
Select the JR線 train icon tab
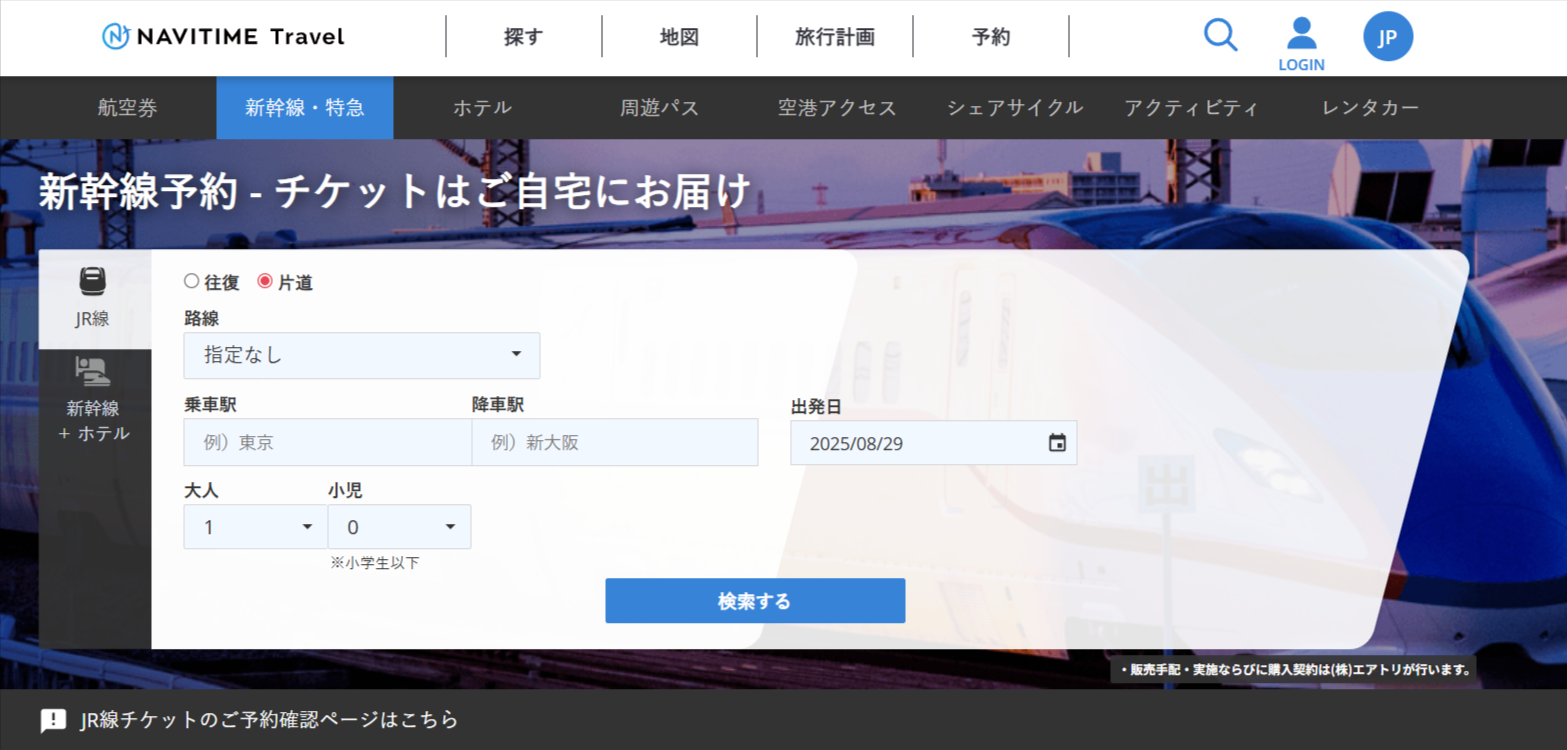[x=93, y=298]
